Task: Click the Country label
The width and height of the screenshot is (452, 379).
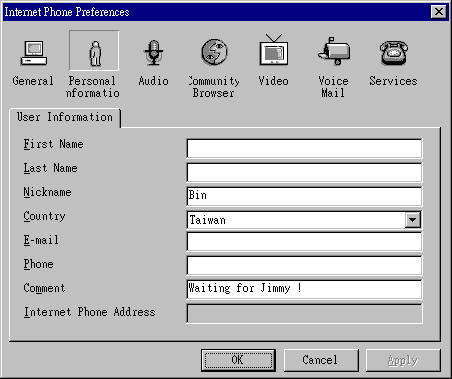Action: click(44, 216)
